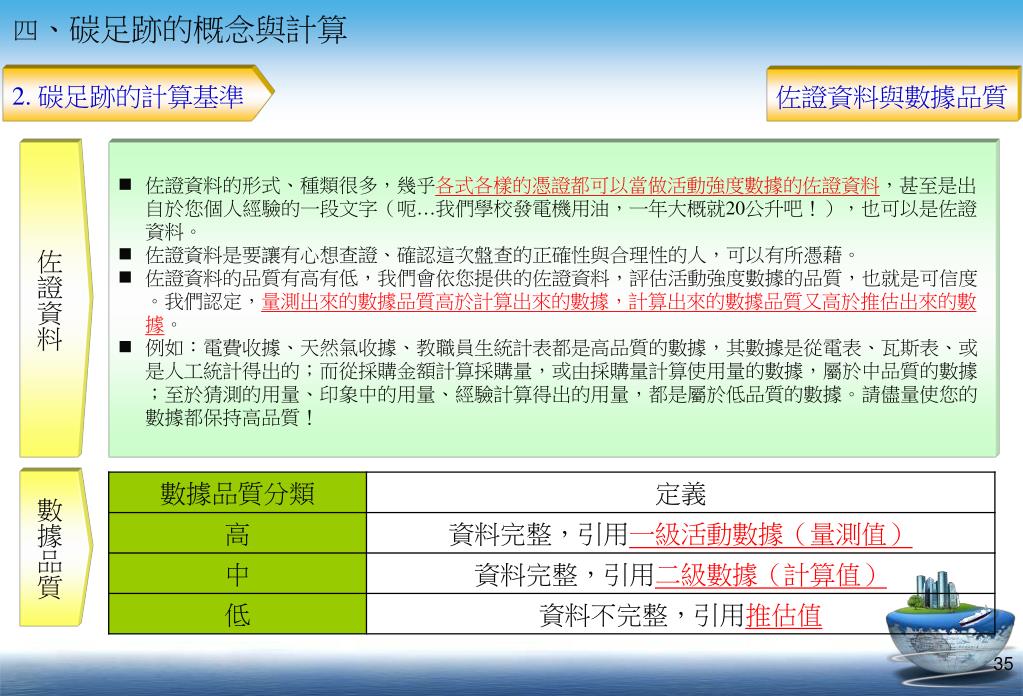1023x696 pixels.
Task: Click the cell text 資料不完整，引用
Action: (x=642, y=615)
